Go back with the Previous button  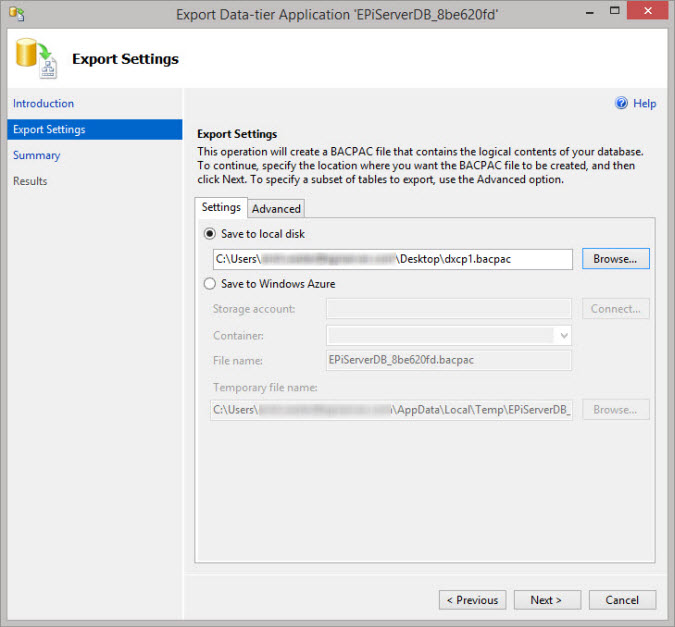tap(473, 600)
